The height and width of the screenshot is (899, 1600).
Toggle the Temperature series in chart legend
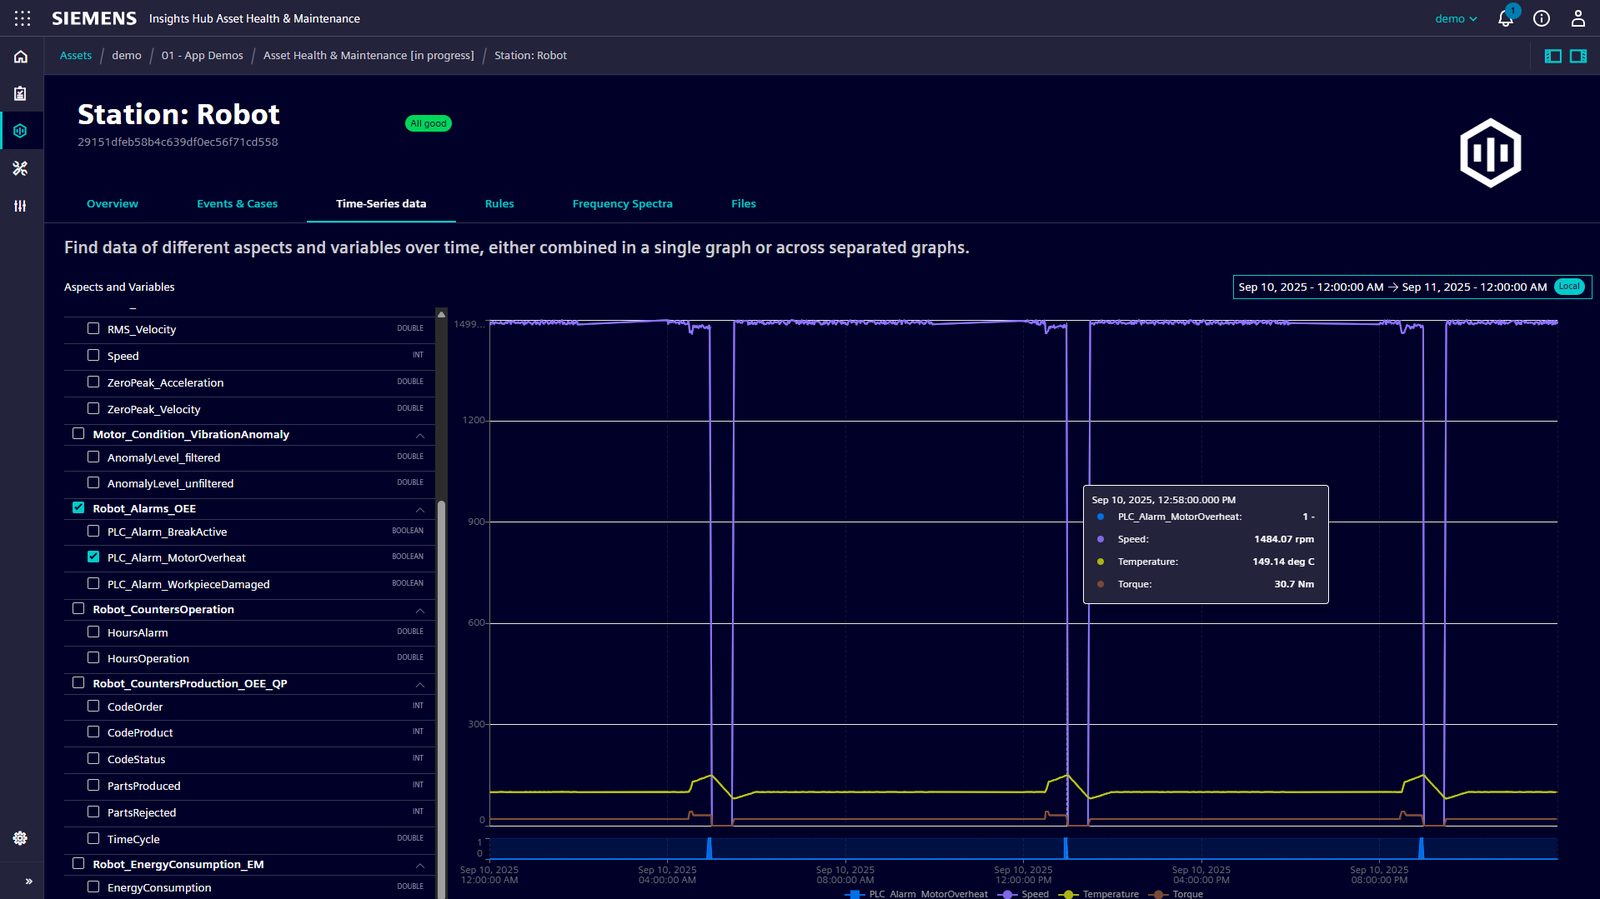[1100, 894]
